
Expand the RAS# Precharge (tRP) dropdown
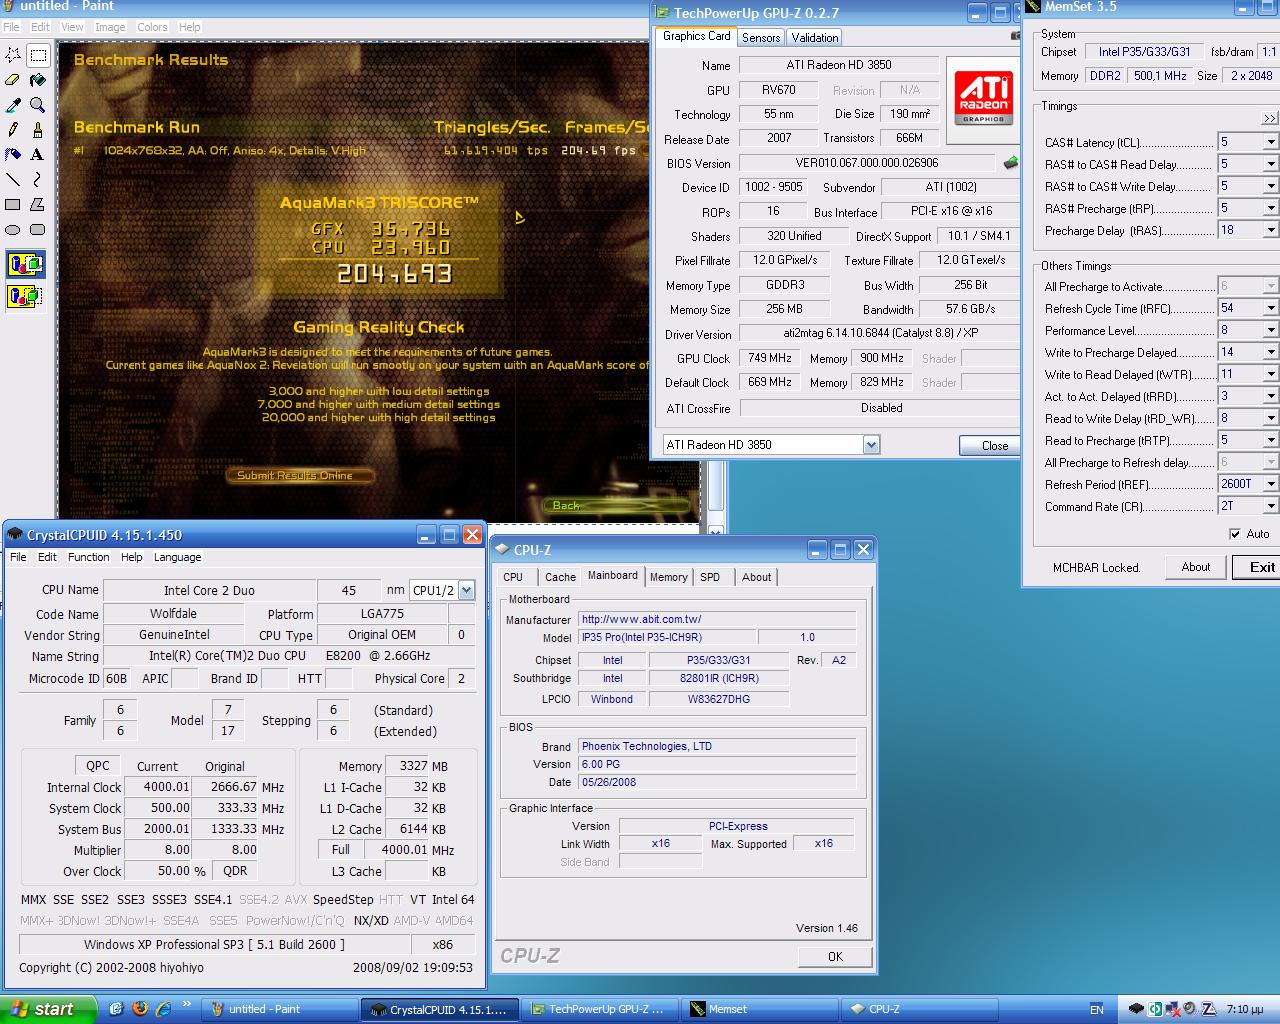click(1271, 208)
